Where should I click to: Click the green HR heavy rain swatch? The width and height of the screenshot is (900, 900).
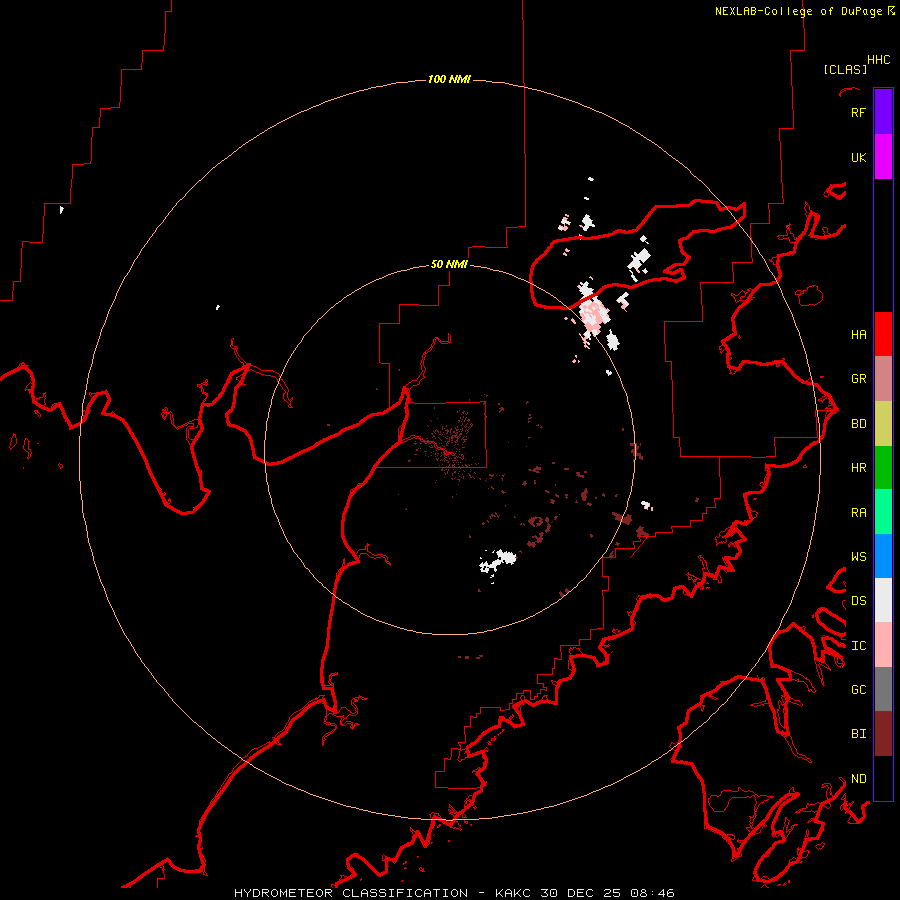coord(883,468)
